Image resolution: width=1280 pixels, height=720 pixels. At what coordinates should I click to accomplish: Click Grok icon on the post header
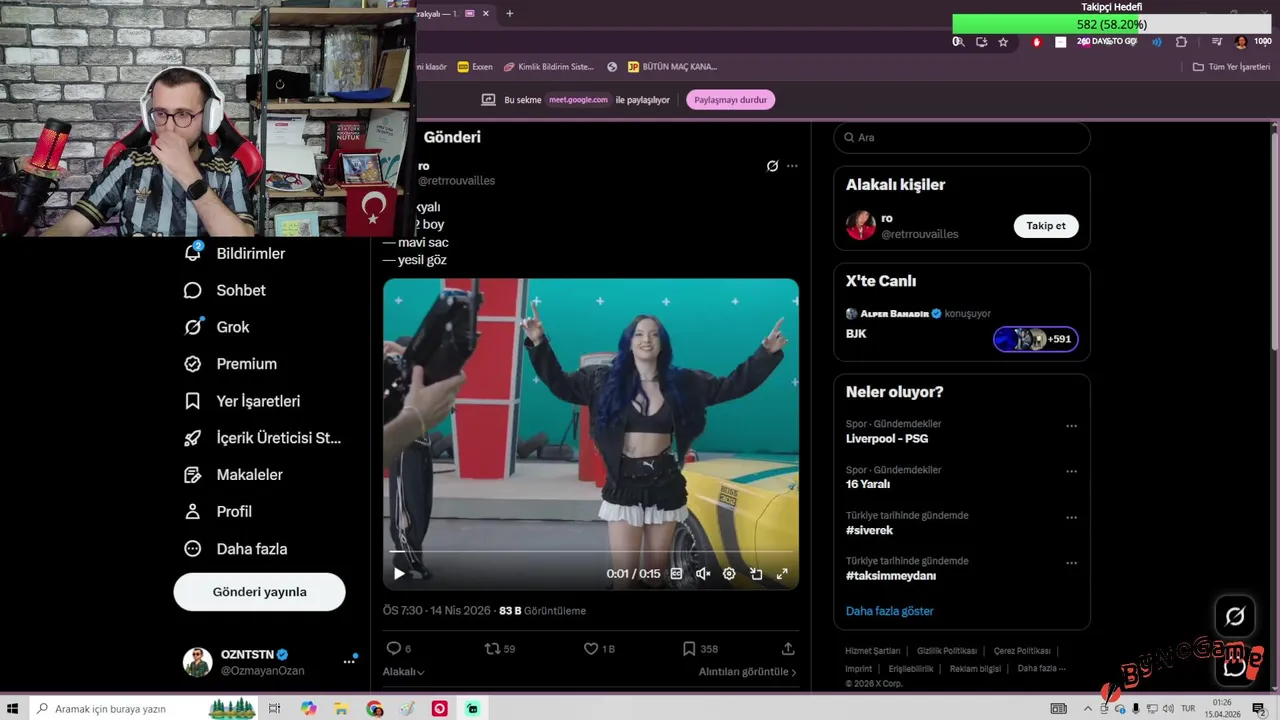tap(772, 166)
